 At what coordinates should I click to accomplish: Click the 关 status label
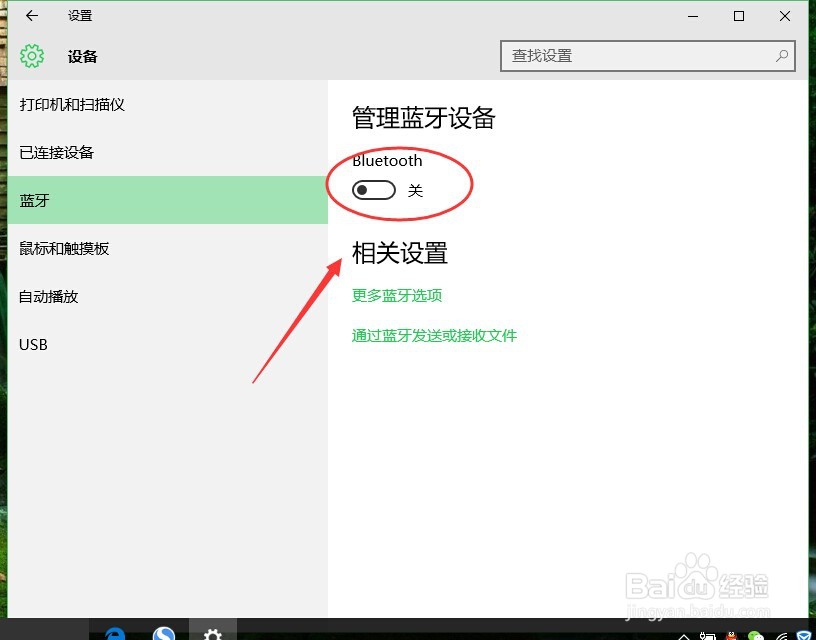coord(415,190)
